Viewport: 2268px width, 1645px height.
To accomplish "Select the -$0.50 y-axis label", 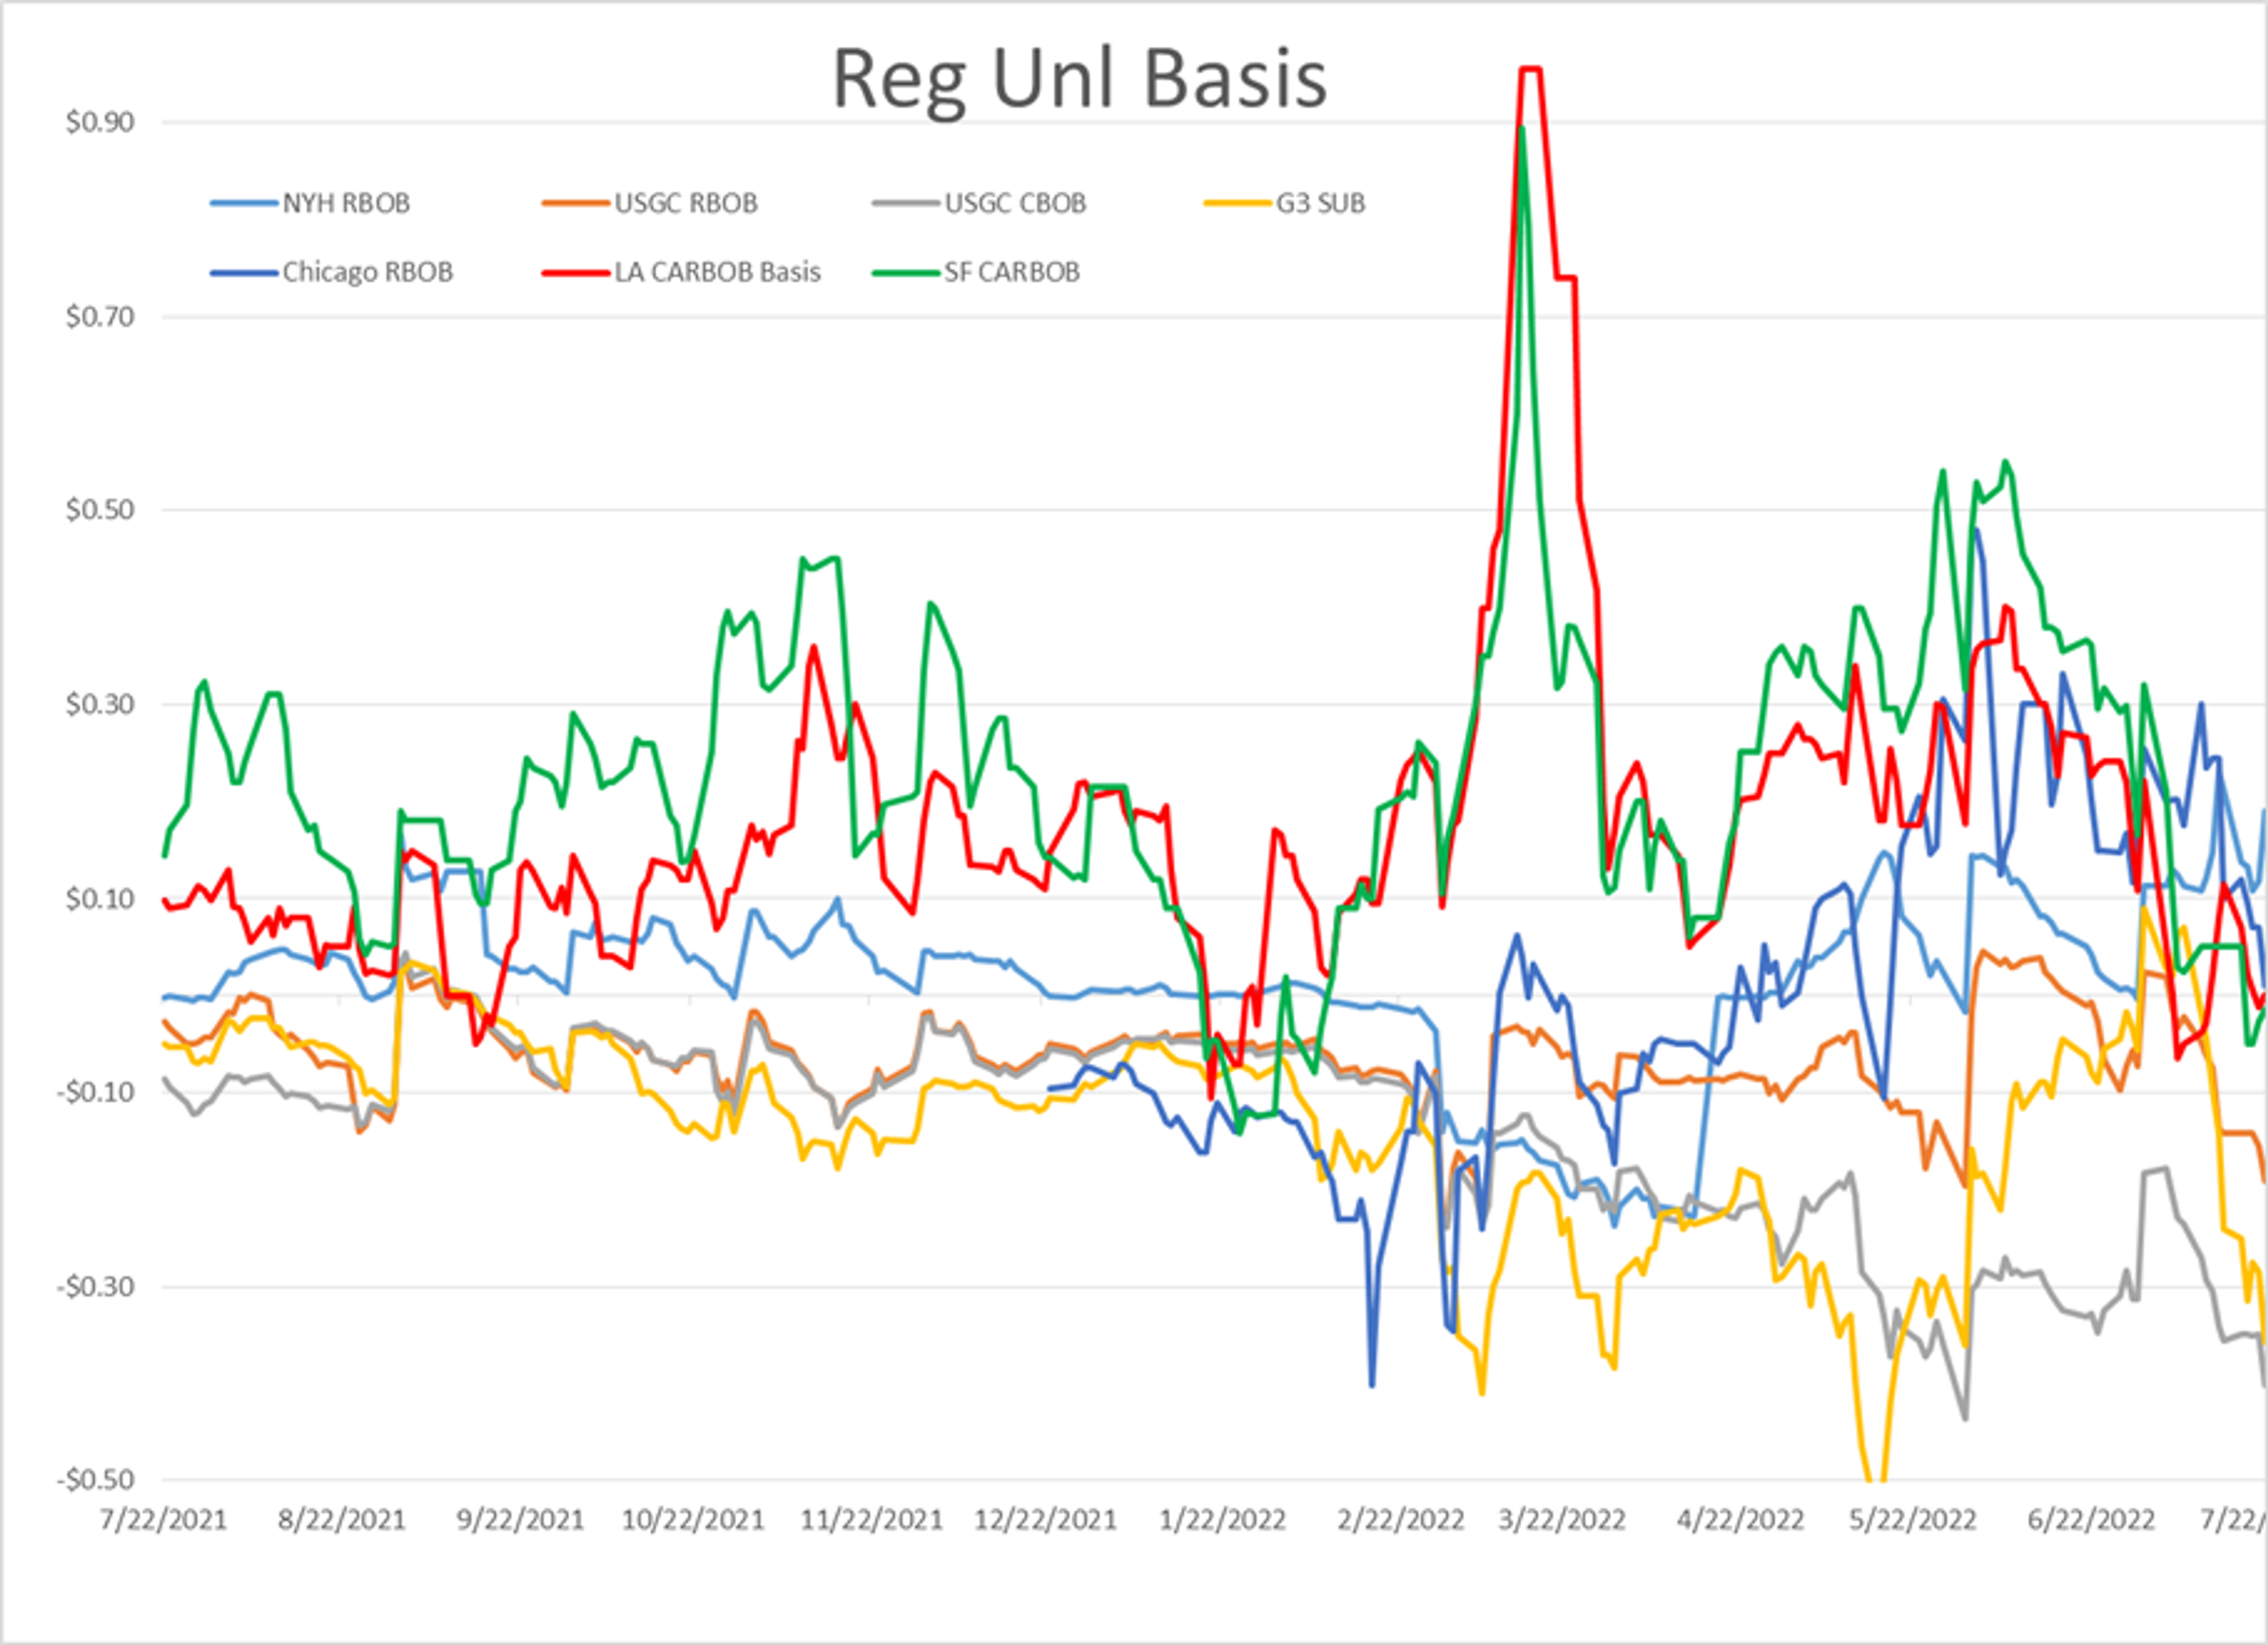I will tap(96, 1480).
